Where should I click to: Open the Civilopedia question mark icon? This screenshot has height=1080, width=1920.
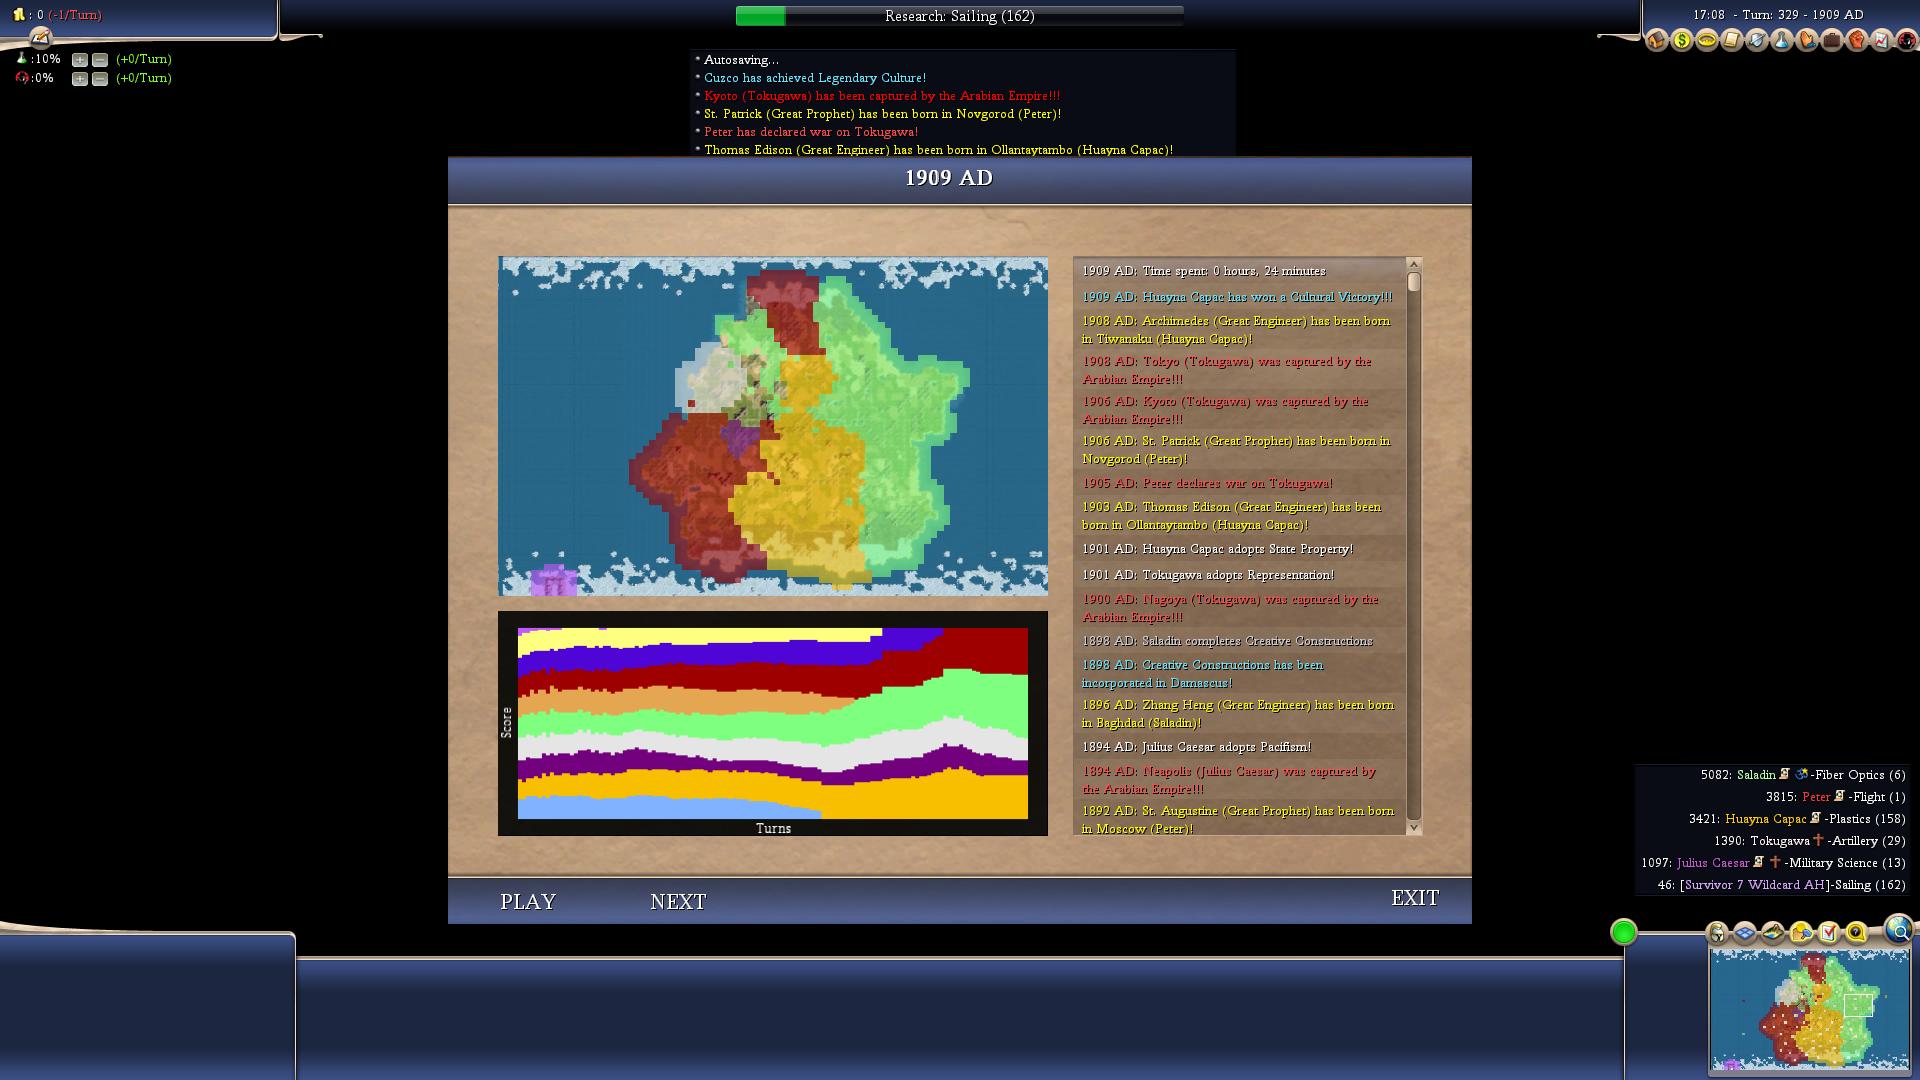1856,933
